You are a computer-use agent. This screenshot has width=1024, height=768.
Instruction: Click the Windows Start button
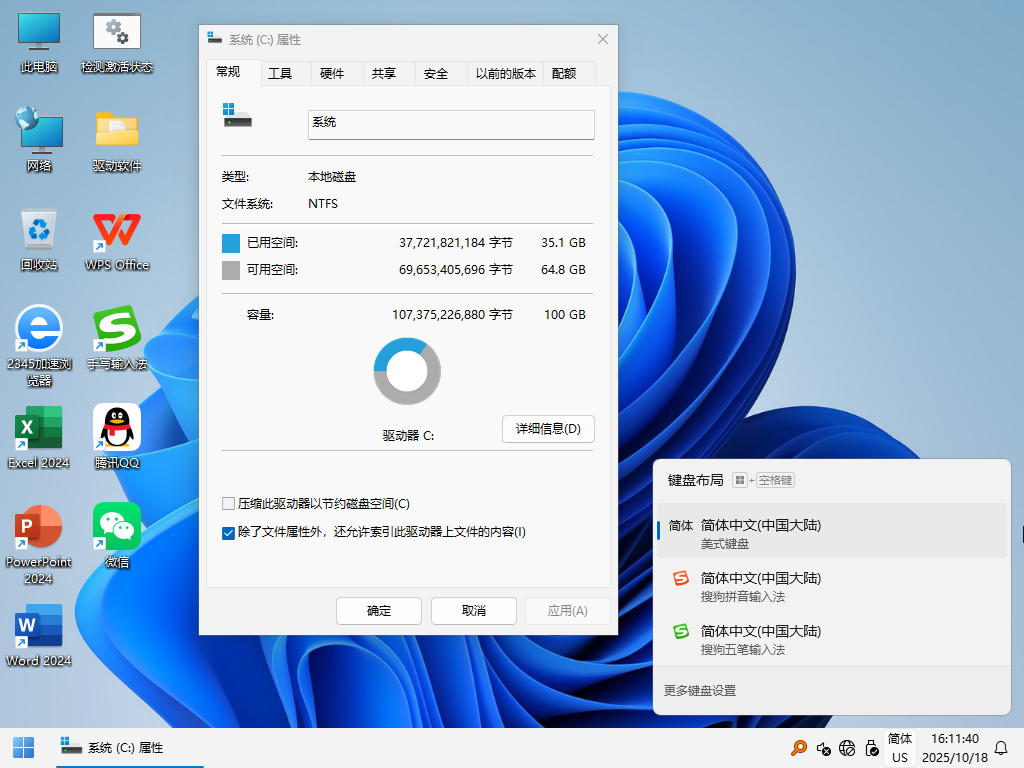coord(23,747)
